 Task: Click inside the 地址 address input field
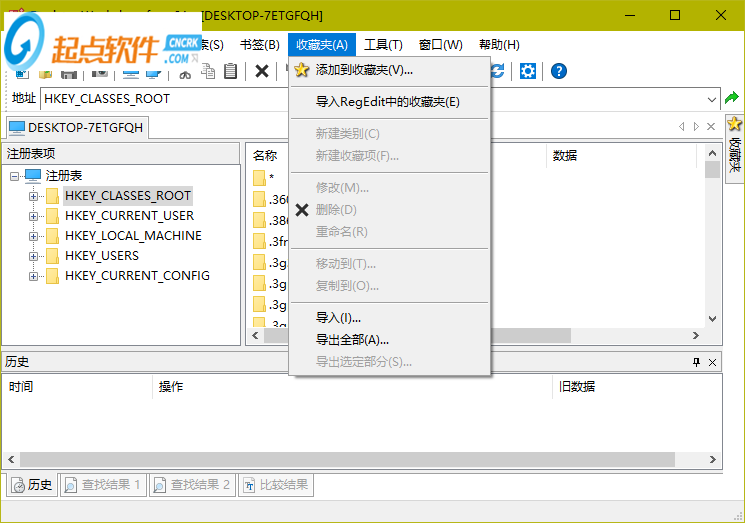[371, 99]
